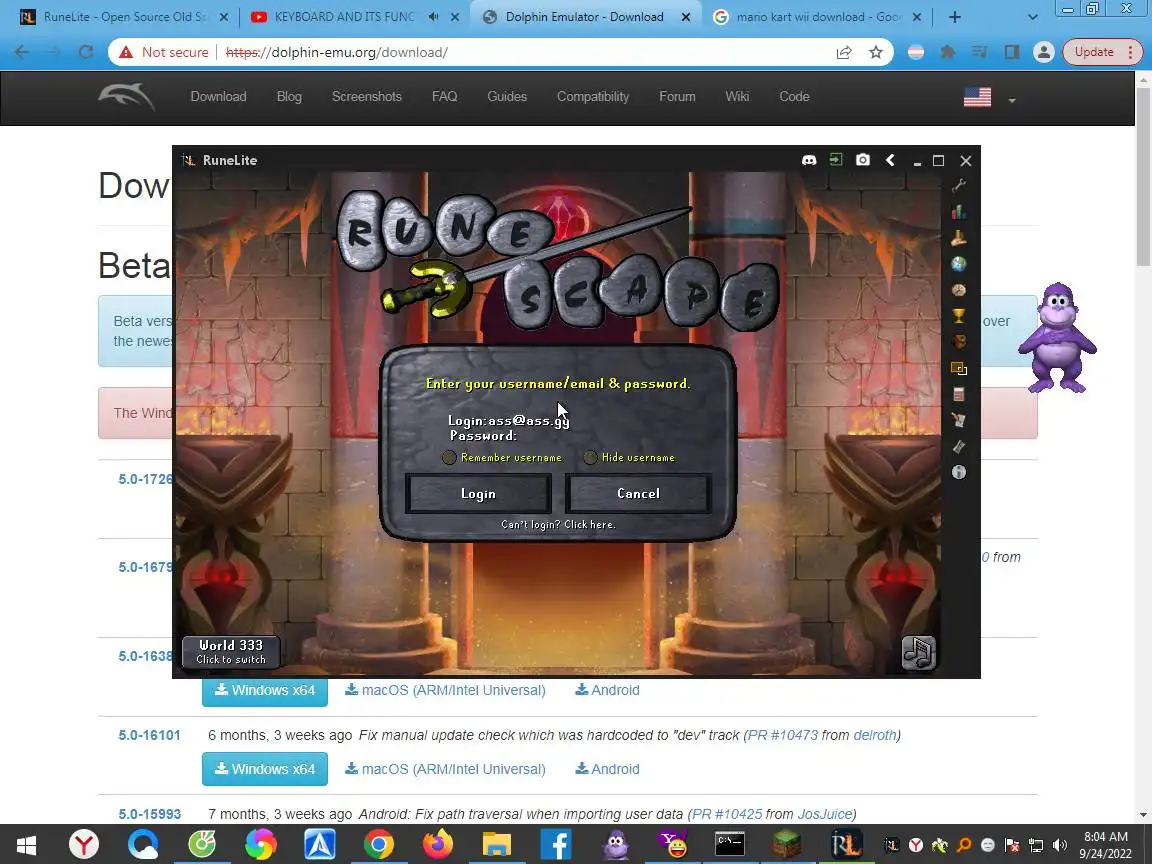Open 5.0-15993 version link

click(x=150, y=814)
